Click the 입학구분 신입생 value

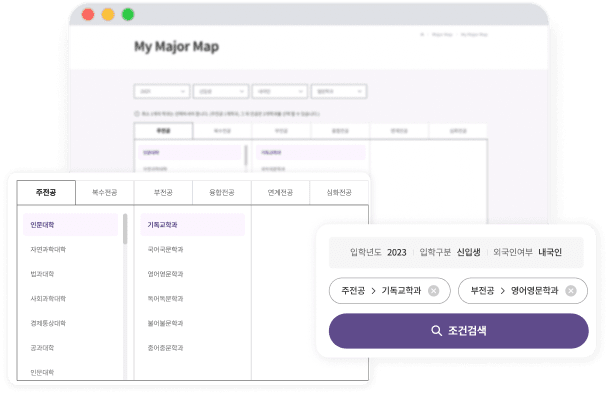click(468, 252)
